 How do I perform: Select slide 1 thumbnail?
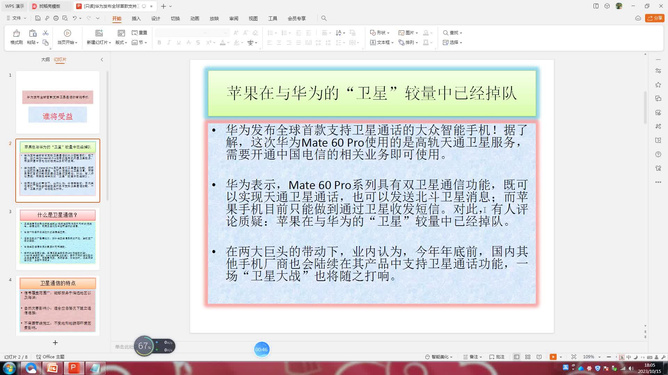pos(58,102)
